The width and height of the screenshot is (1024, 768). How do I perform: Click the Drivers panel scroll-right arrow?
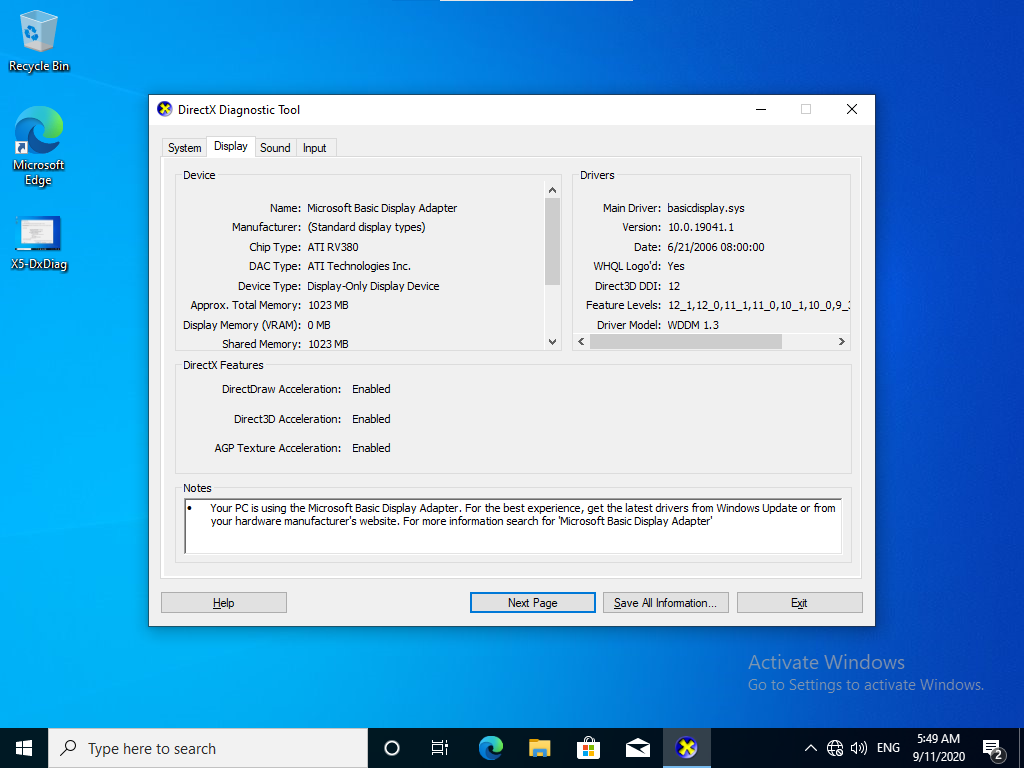pos(842,342)
